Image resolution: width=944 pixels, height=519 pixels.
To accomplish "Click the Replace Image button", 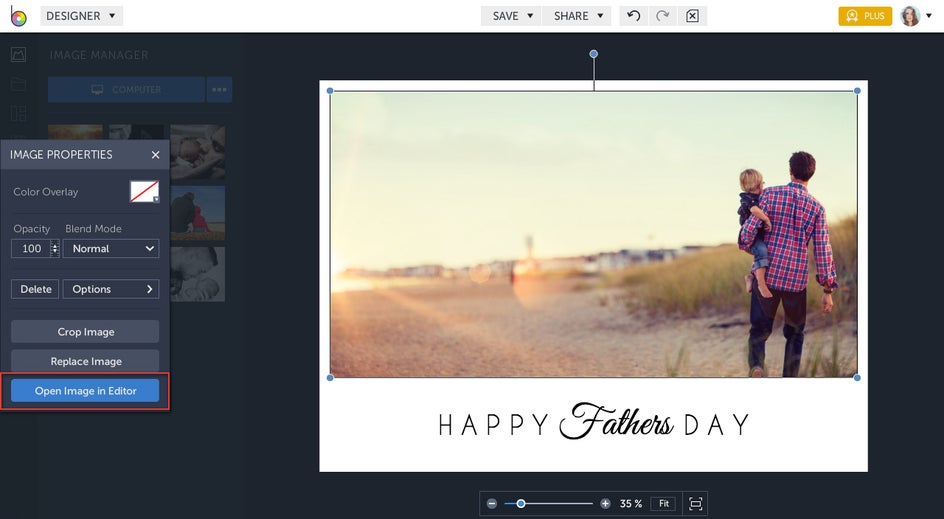I will pos(85,361).
